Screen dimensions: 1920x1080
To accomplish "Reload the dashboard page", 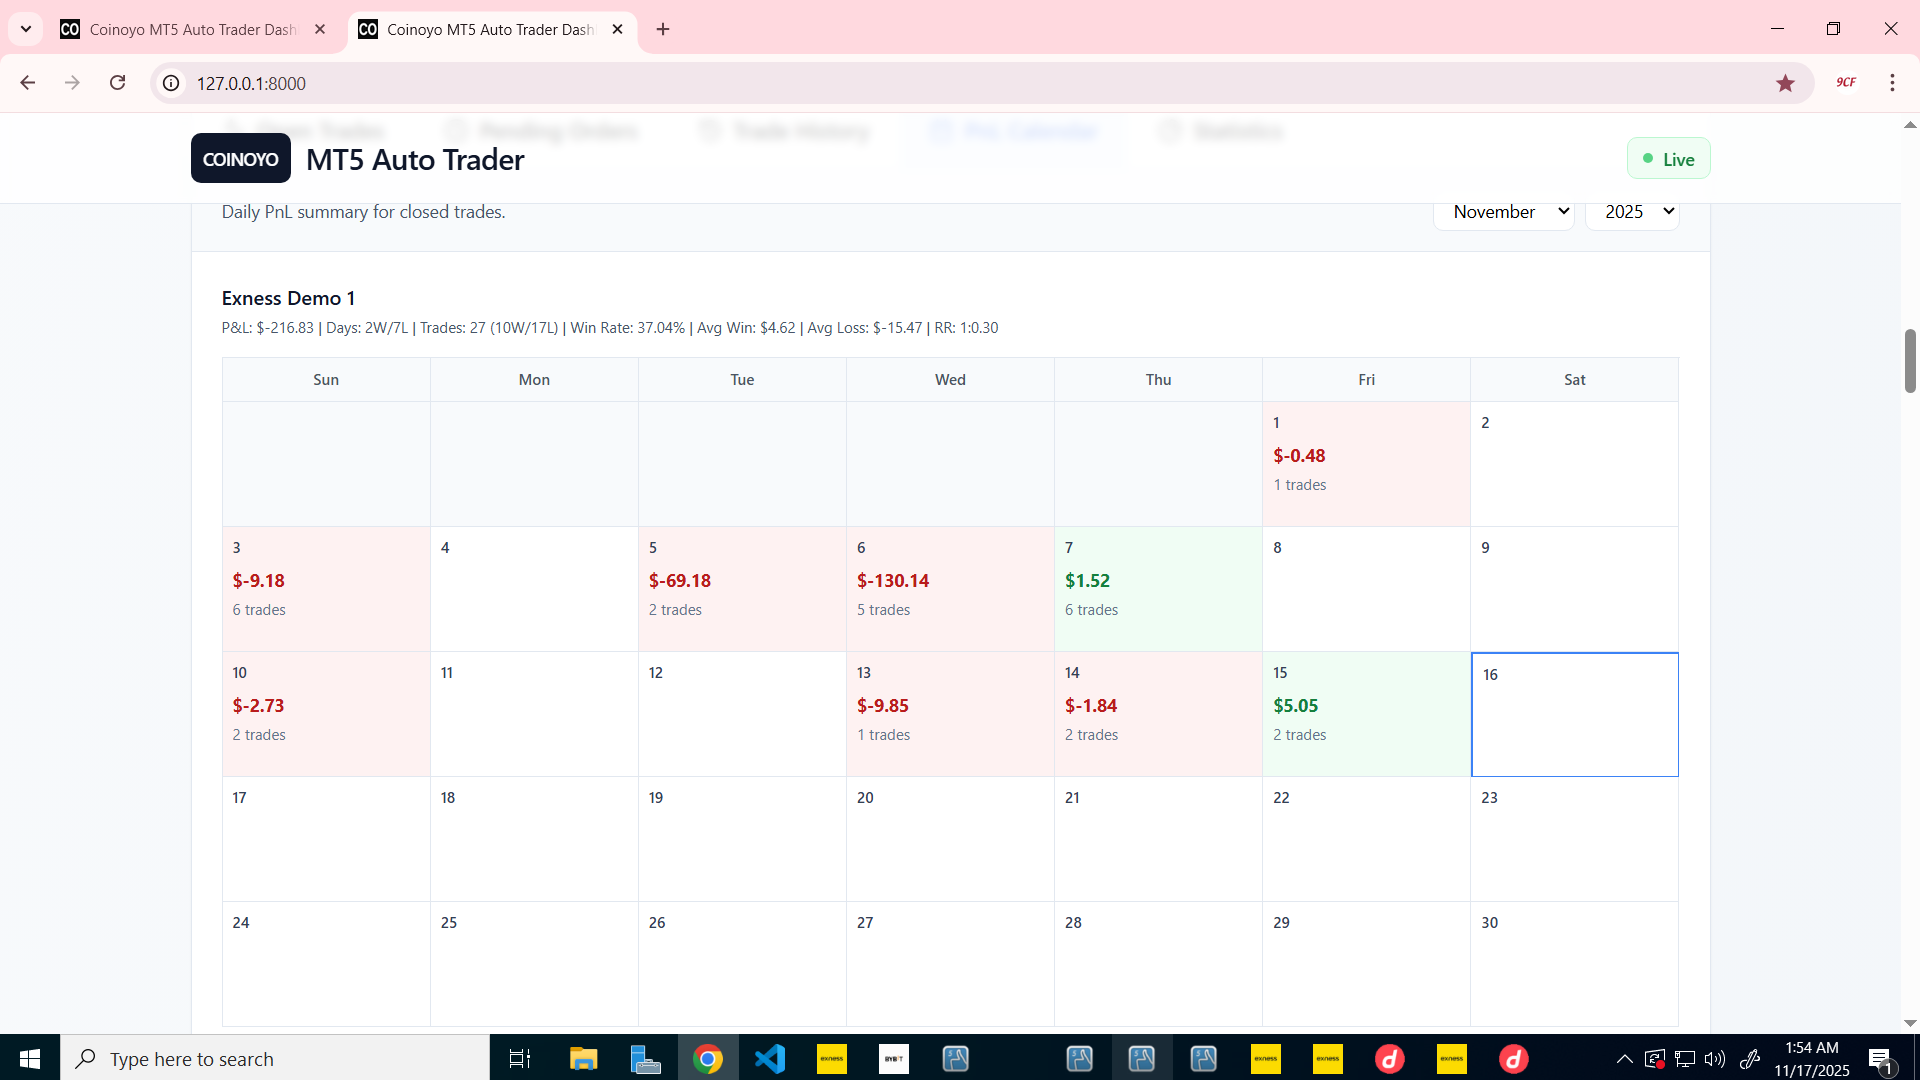I will pyautogui.click(x=117, y=83).
